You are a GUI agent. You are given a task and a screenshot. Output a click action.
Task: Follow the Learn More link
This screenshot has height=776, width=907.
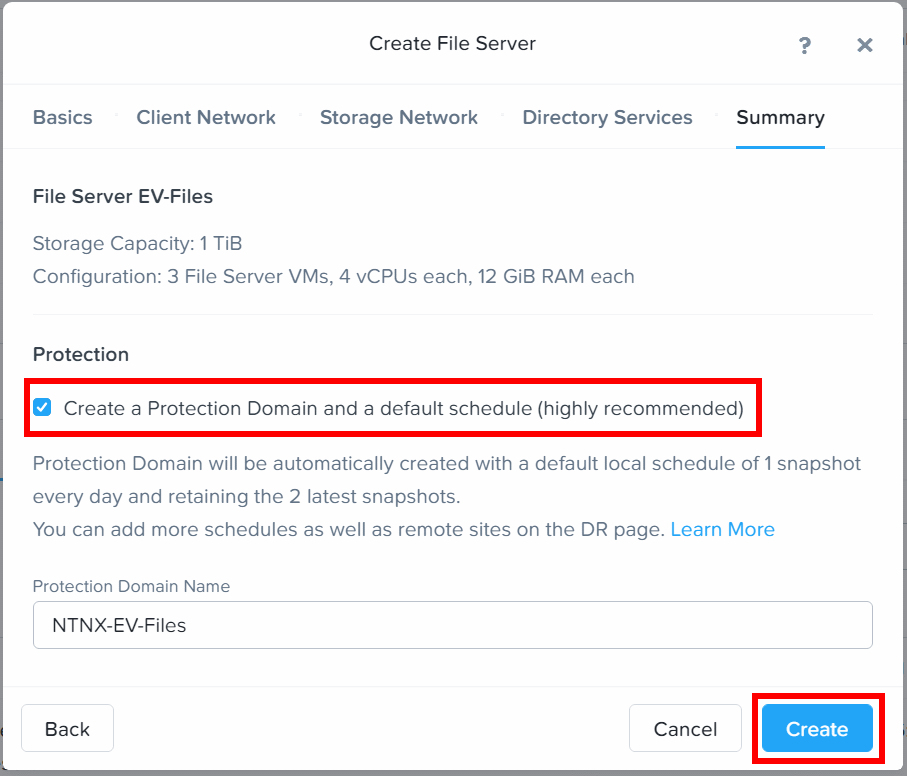pos(722,529)
